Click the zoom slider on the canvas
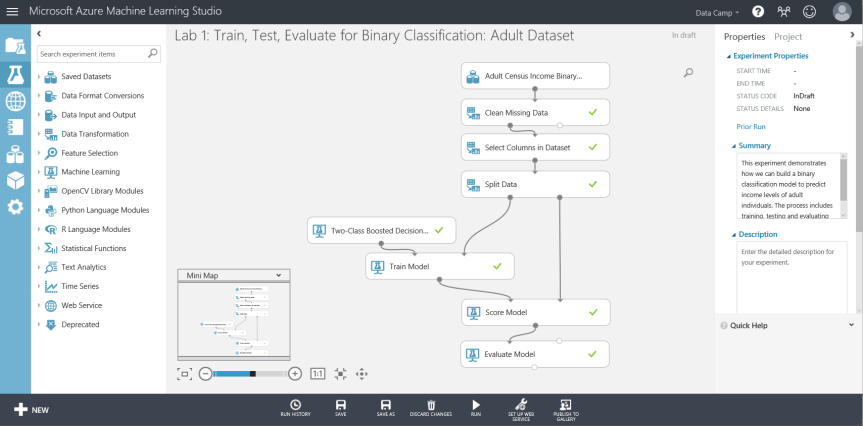The image size is (863, 426). [250, 373]
